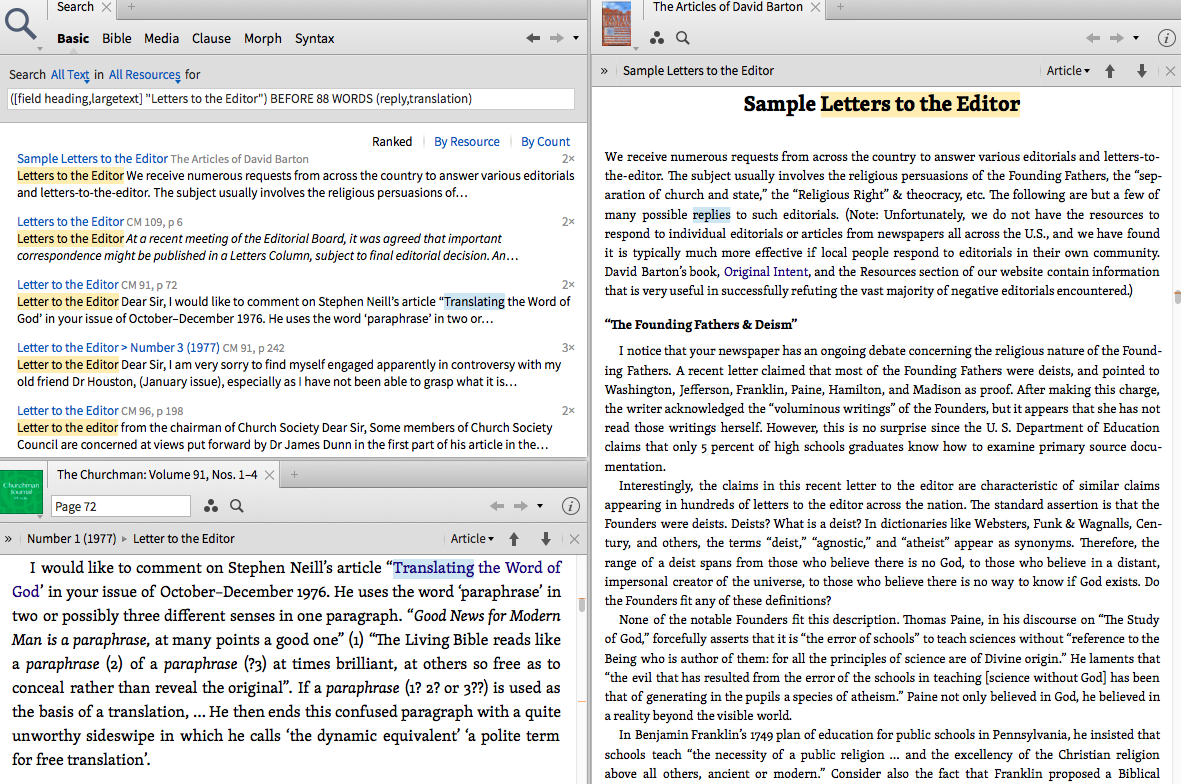Switch to the Syntax search type

click(314, 38)
